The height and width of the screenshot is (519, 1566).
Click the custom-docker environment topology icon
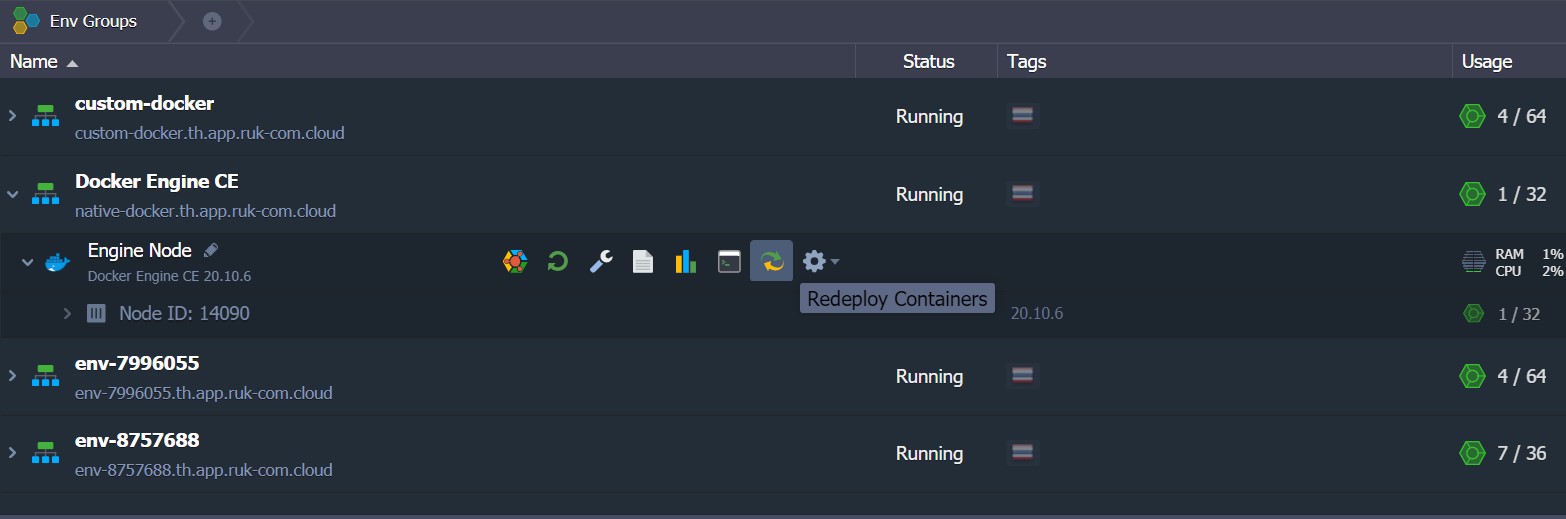(45, 116)
